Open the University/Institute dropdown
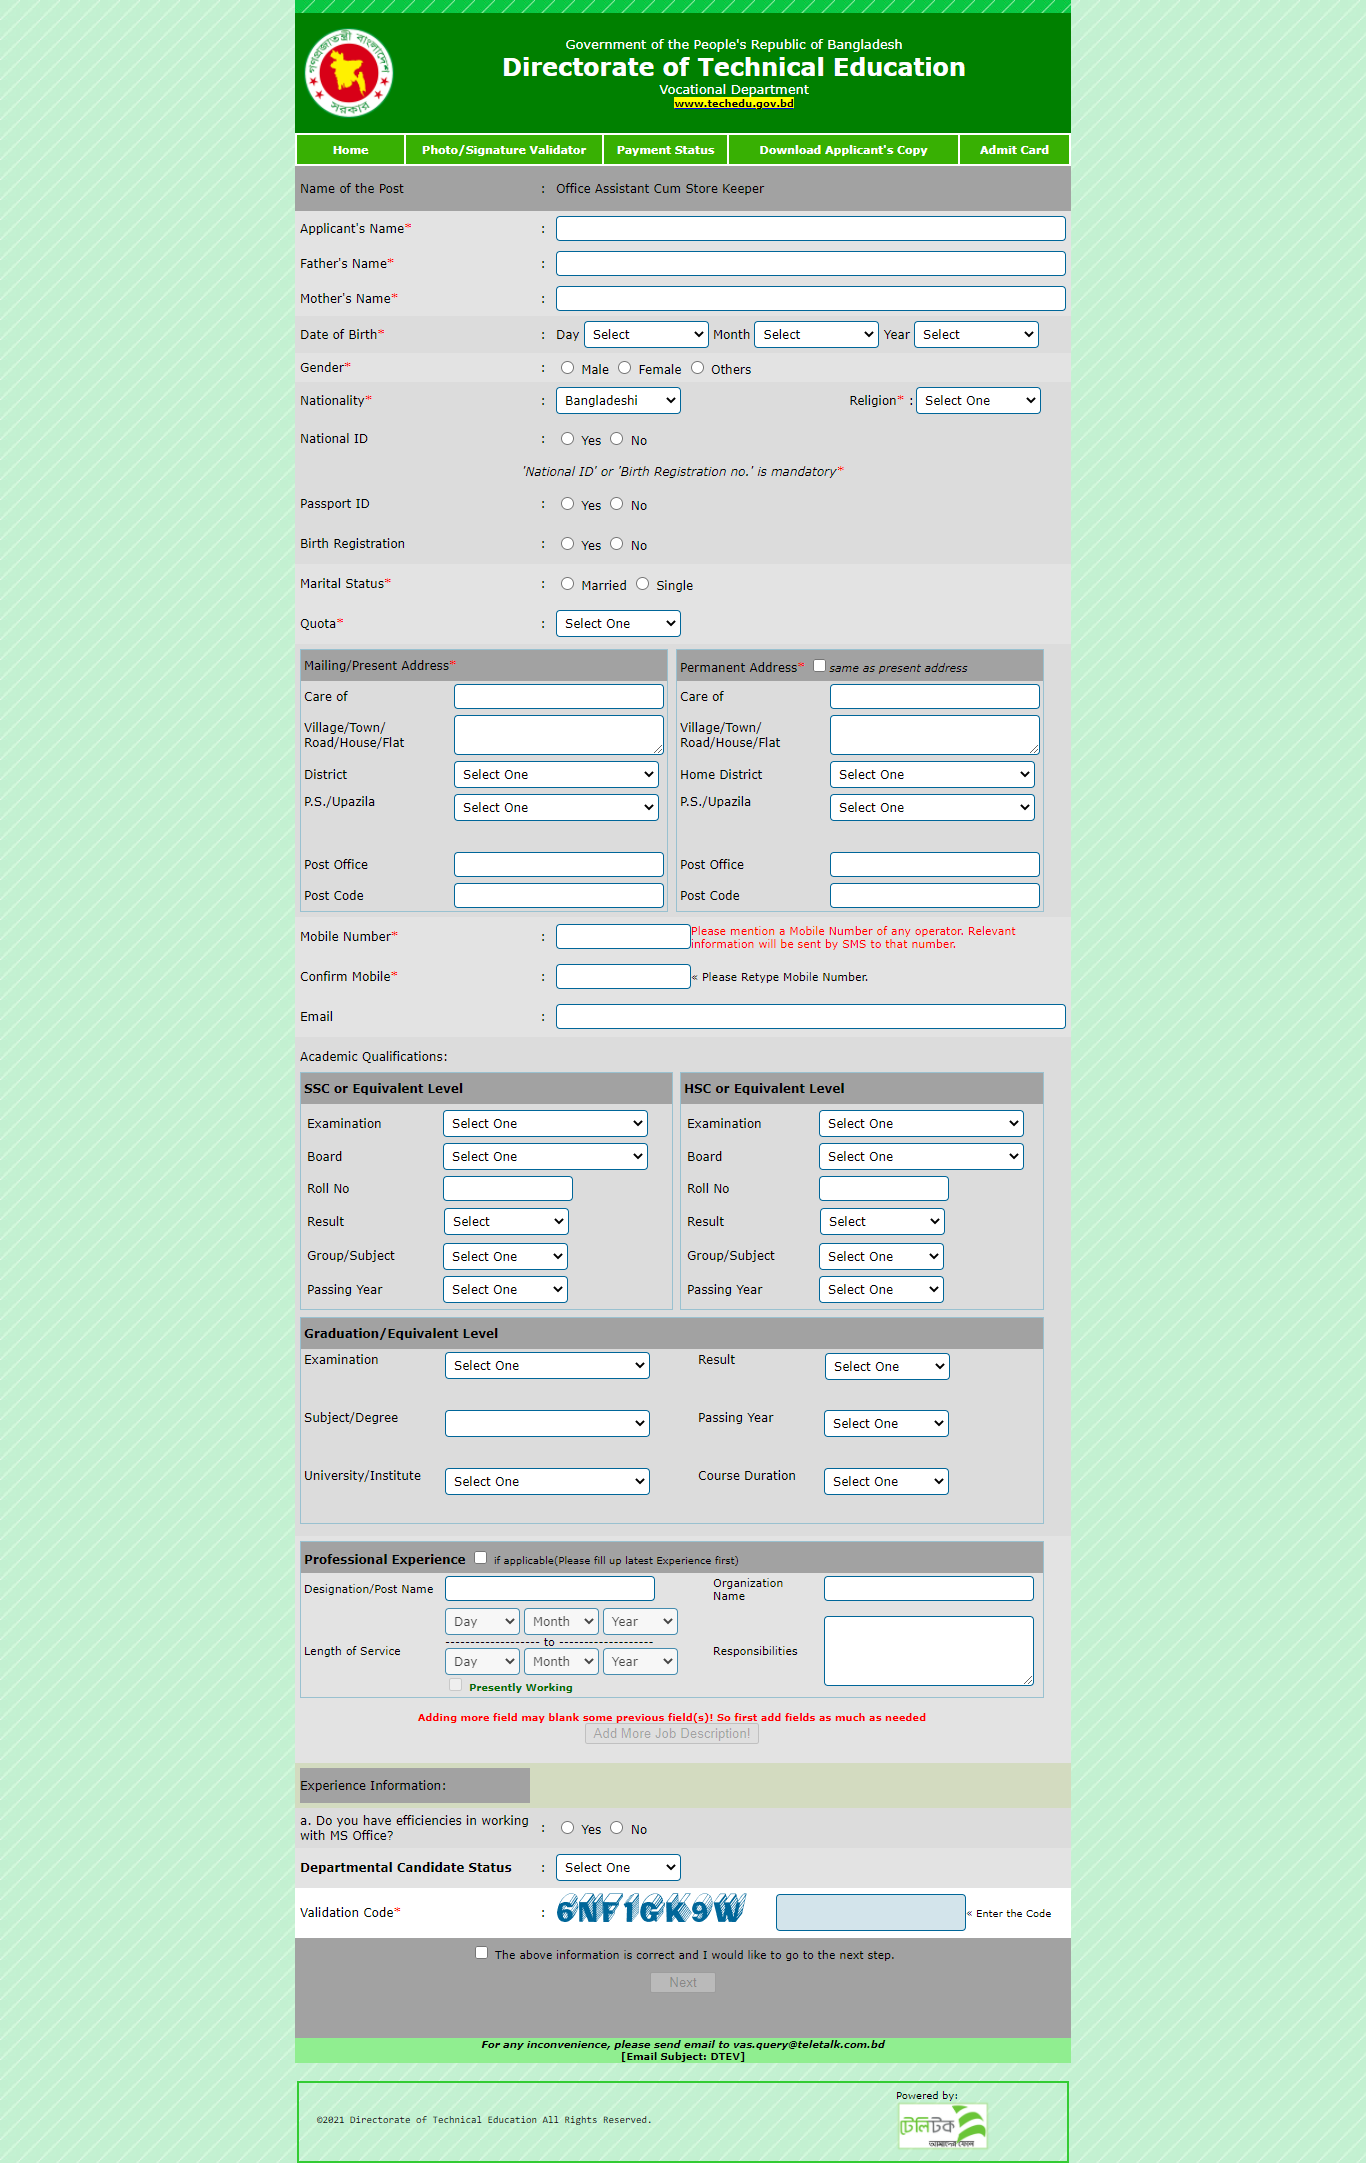 547,1482
